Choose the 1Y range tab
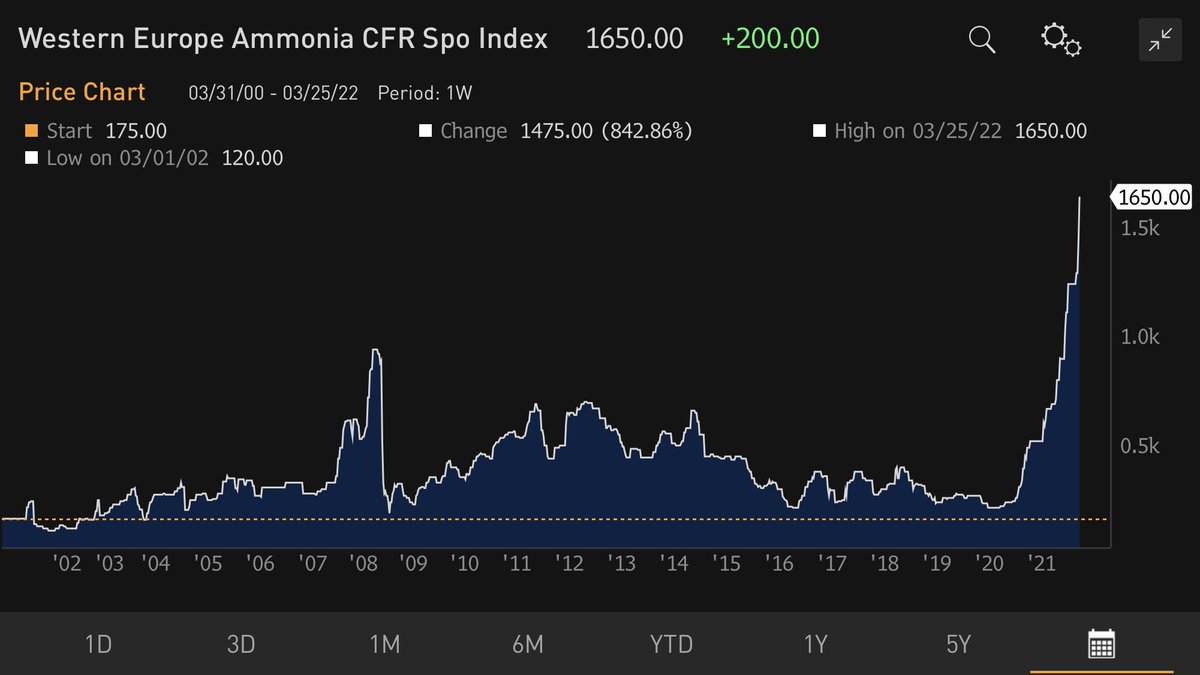Image resolution: width=1200 pixels, height=675 pixels. [815, 644]
